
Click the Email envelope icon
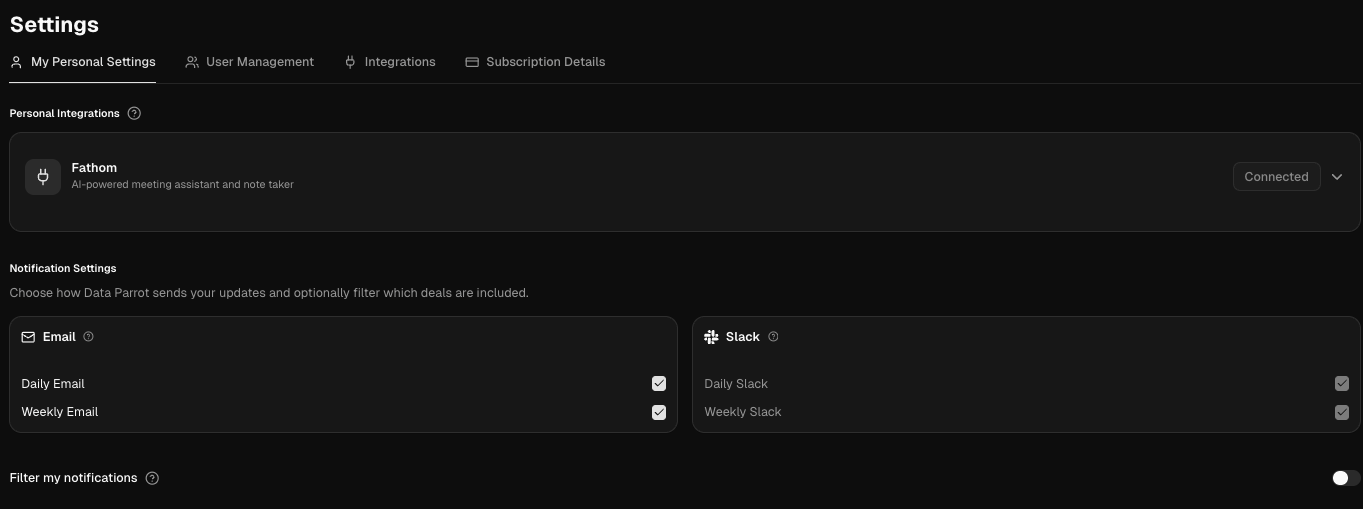click(x=28, y=337)
